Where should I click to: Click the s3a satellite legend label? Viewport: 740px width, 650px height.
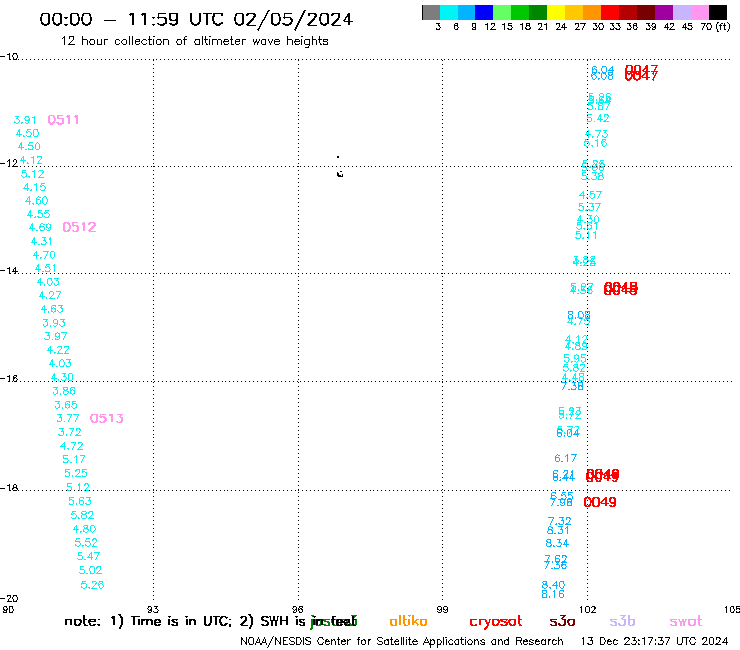coord(562,621)
